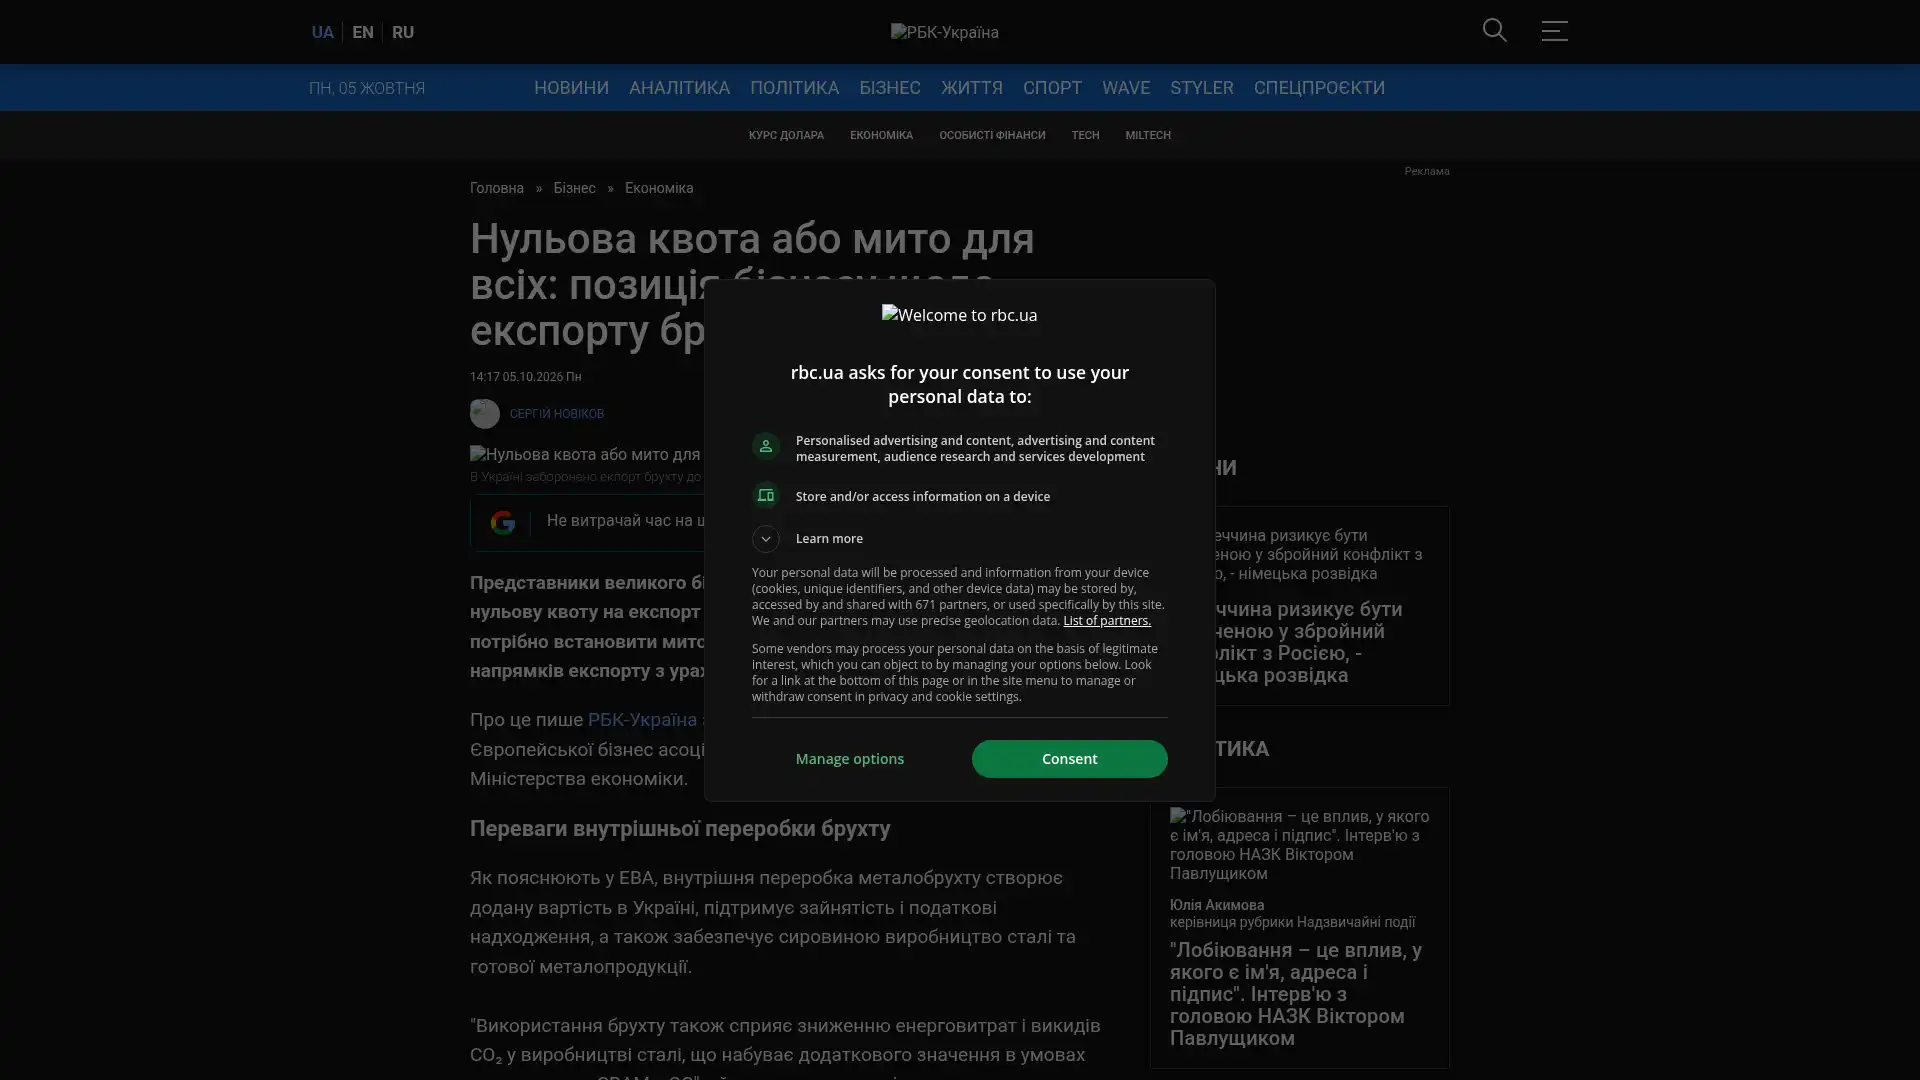Open the site search icon
The height and width of the screenshot is (1080, 1920).
1494,30
